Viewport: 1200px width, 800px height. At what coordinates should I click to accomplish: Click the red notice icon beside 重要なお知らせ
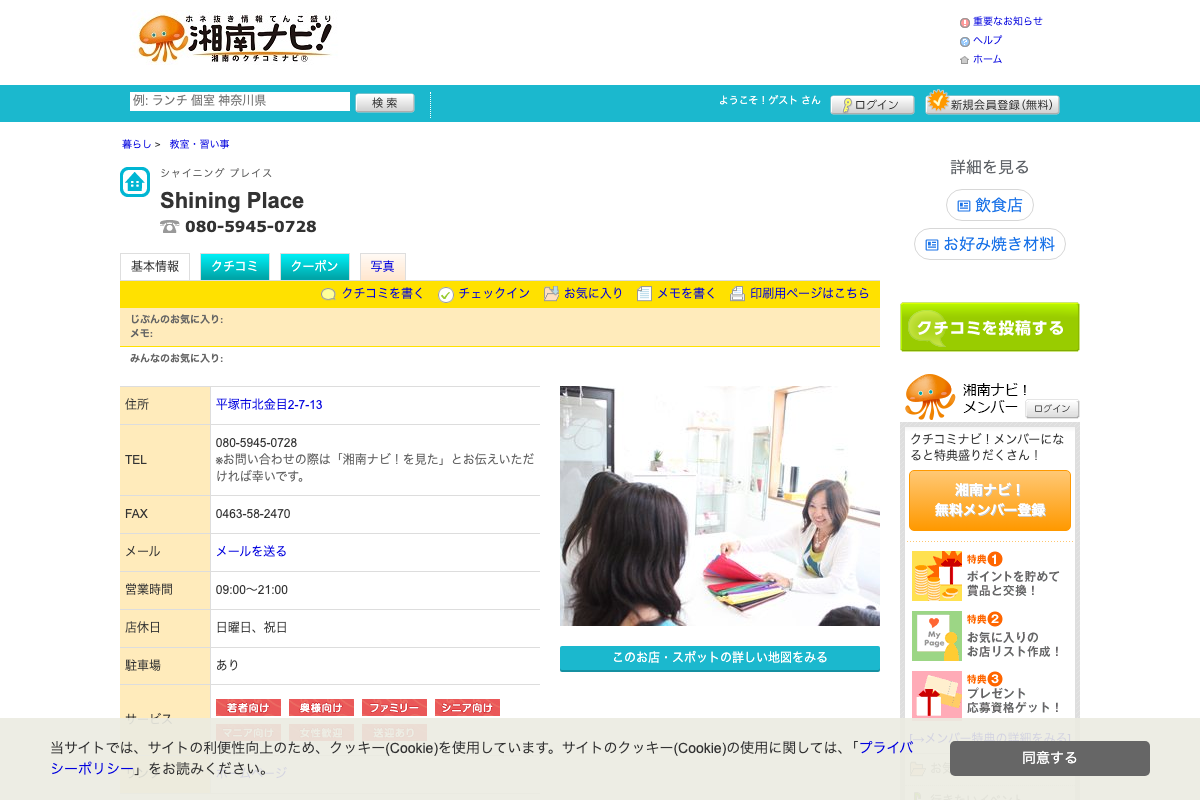pos(965,22)
